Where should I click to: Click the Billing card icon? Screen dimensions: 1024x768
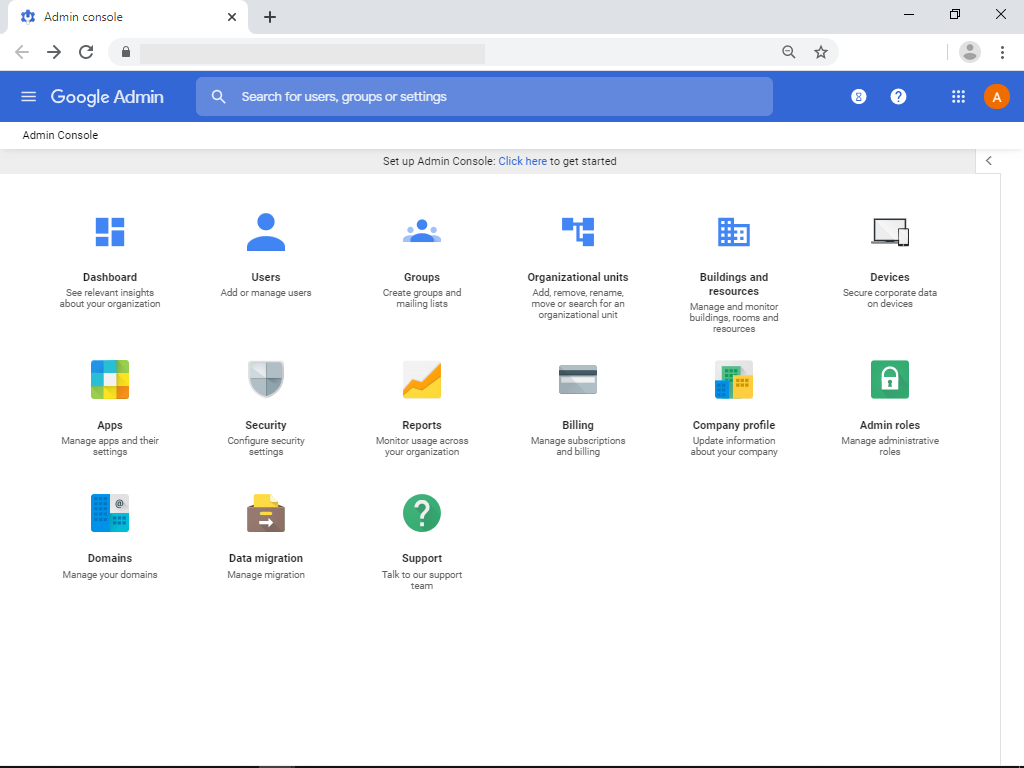click(578, 379)
